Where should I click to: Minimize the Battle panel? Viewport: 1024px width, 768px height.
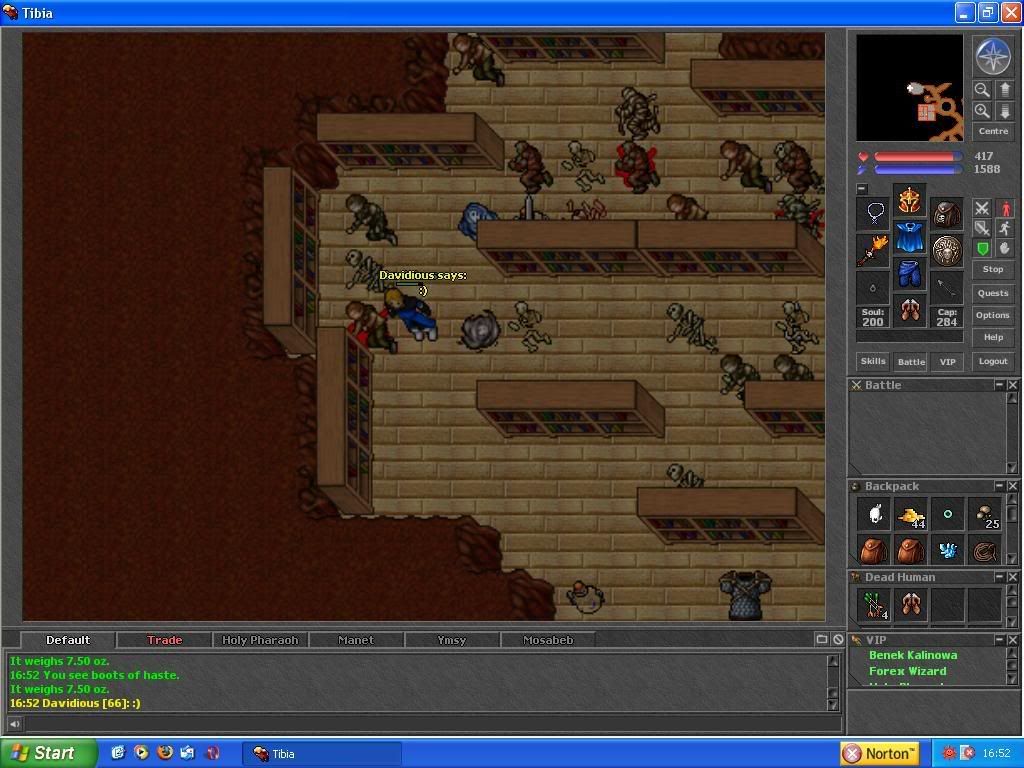[999, 385]
